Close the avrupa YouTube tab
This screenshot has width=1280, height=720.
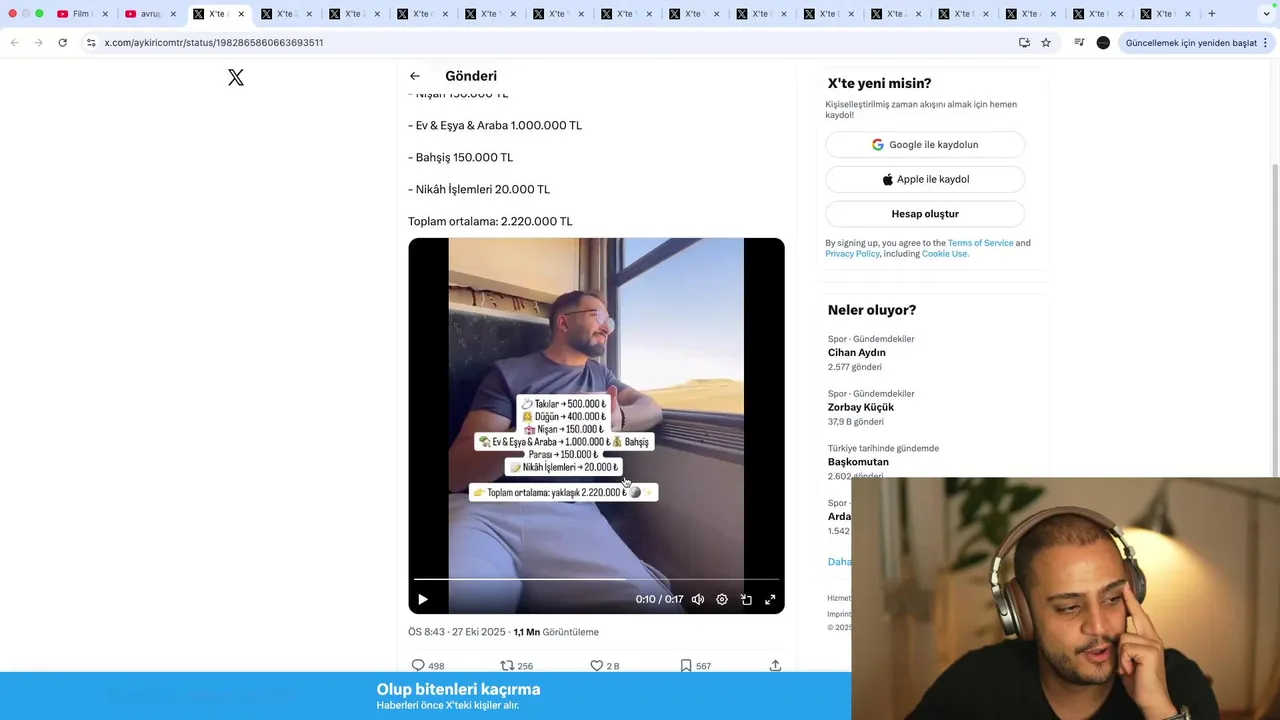[x=173, y=14]
